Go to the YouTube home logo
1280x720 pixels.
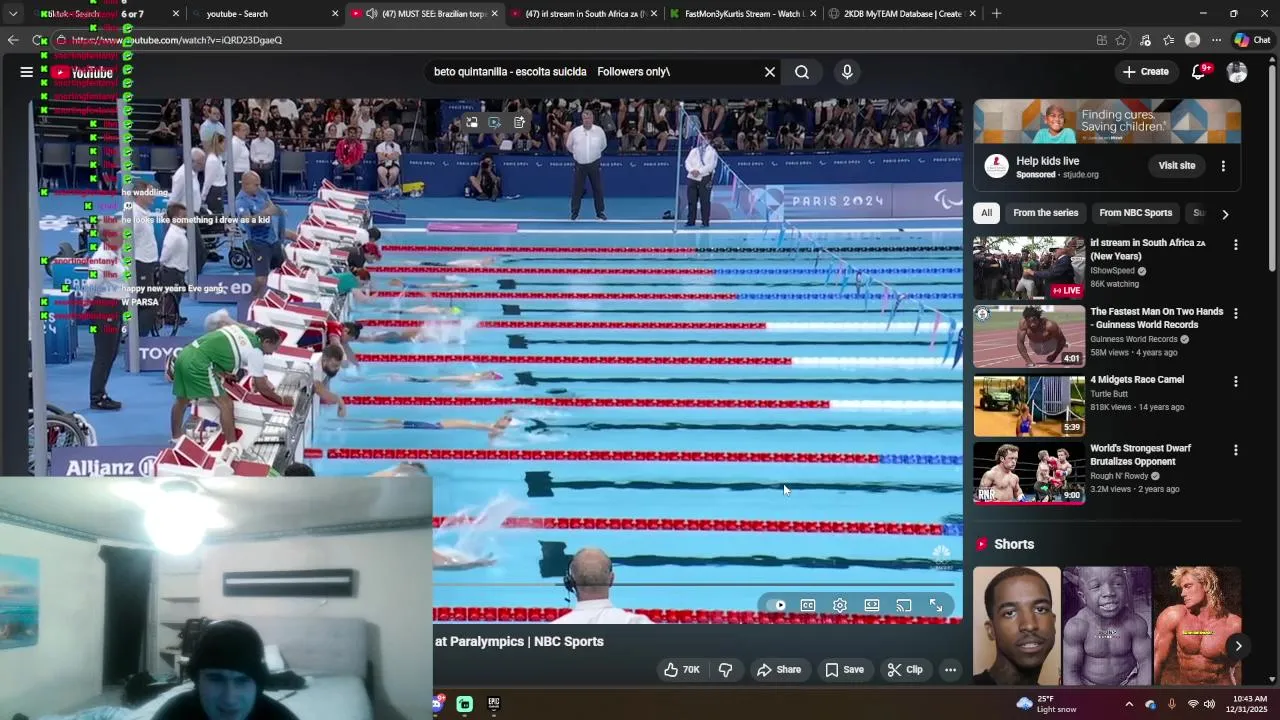[x=83, y=72]
